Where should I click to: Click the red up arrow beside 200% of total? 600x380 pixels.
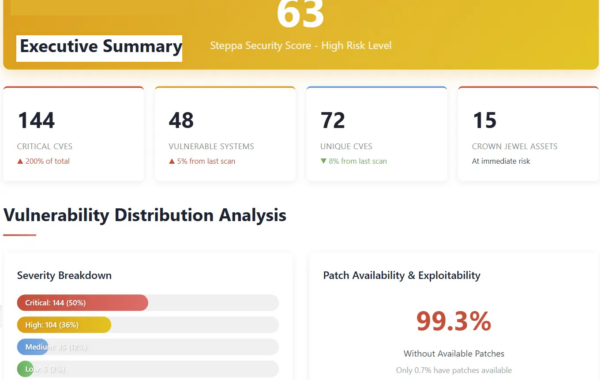[20, 161]
